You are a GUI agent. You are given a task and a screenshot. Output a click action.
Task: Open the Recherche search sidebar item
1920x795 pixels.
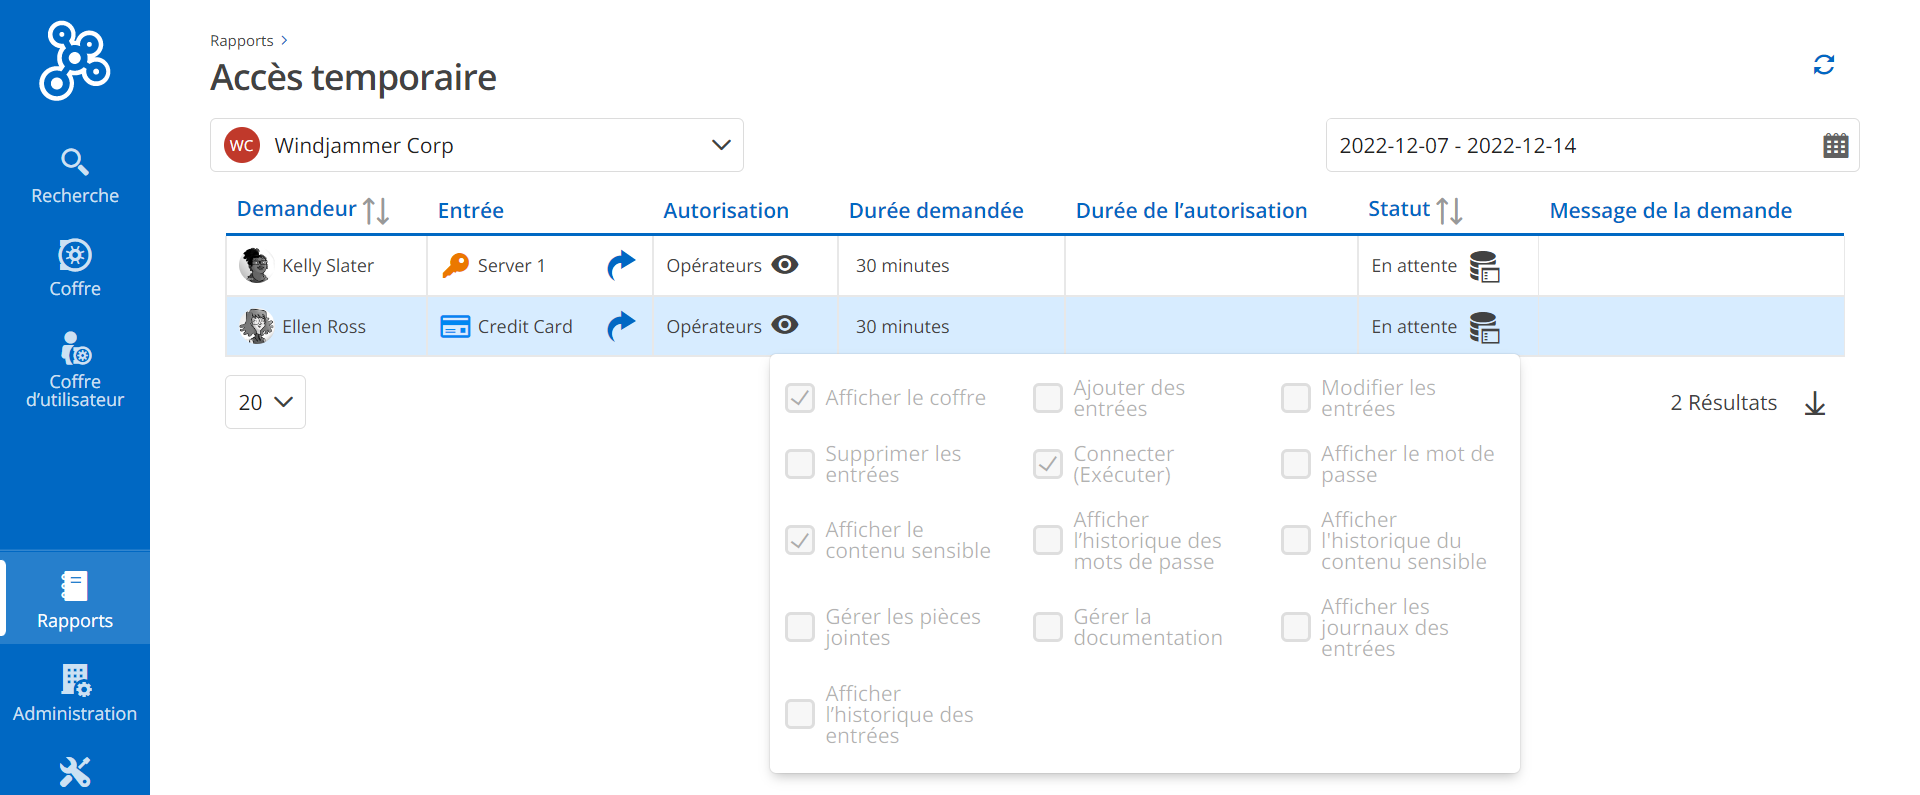pos(75,176)
